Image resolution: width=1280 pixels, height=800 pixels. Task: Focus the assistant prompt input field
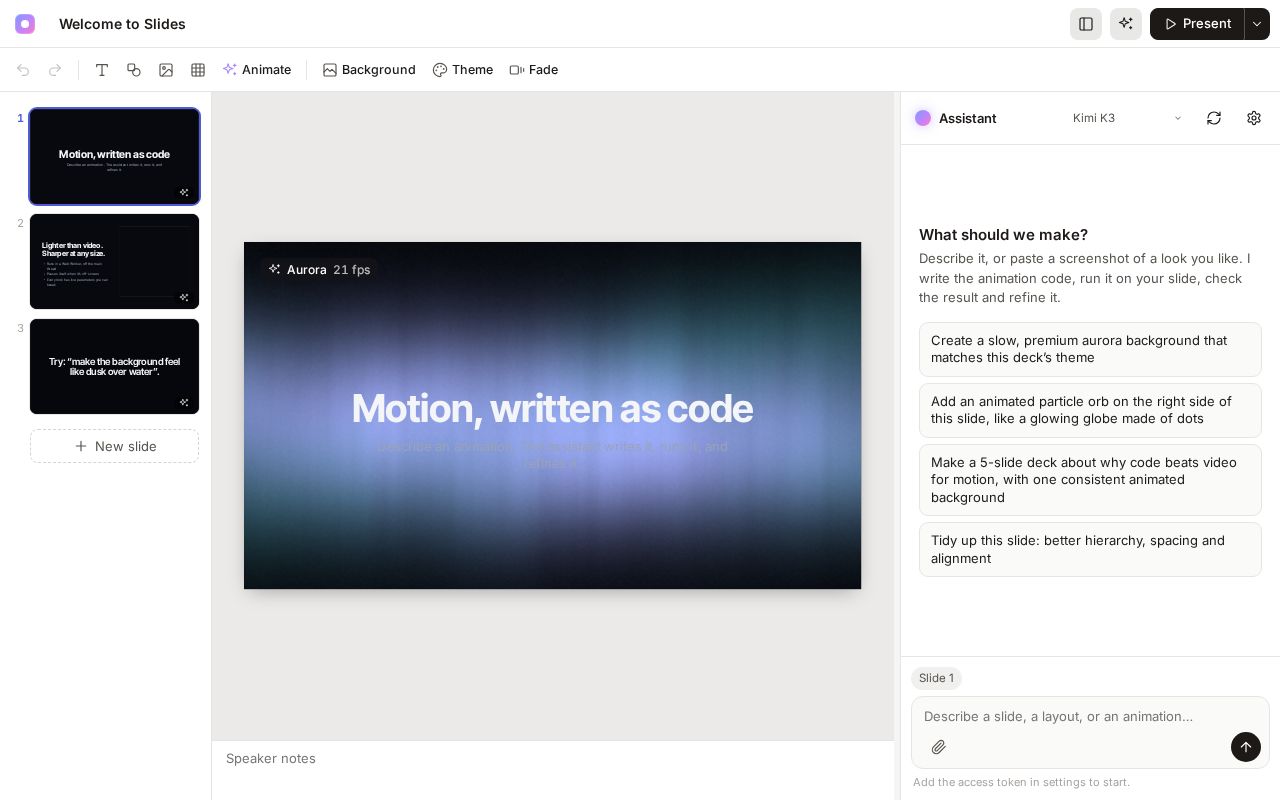(1090, 716)
